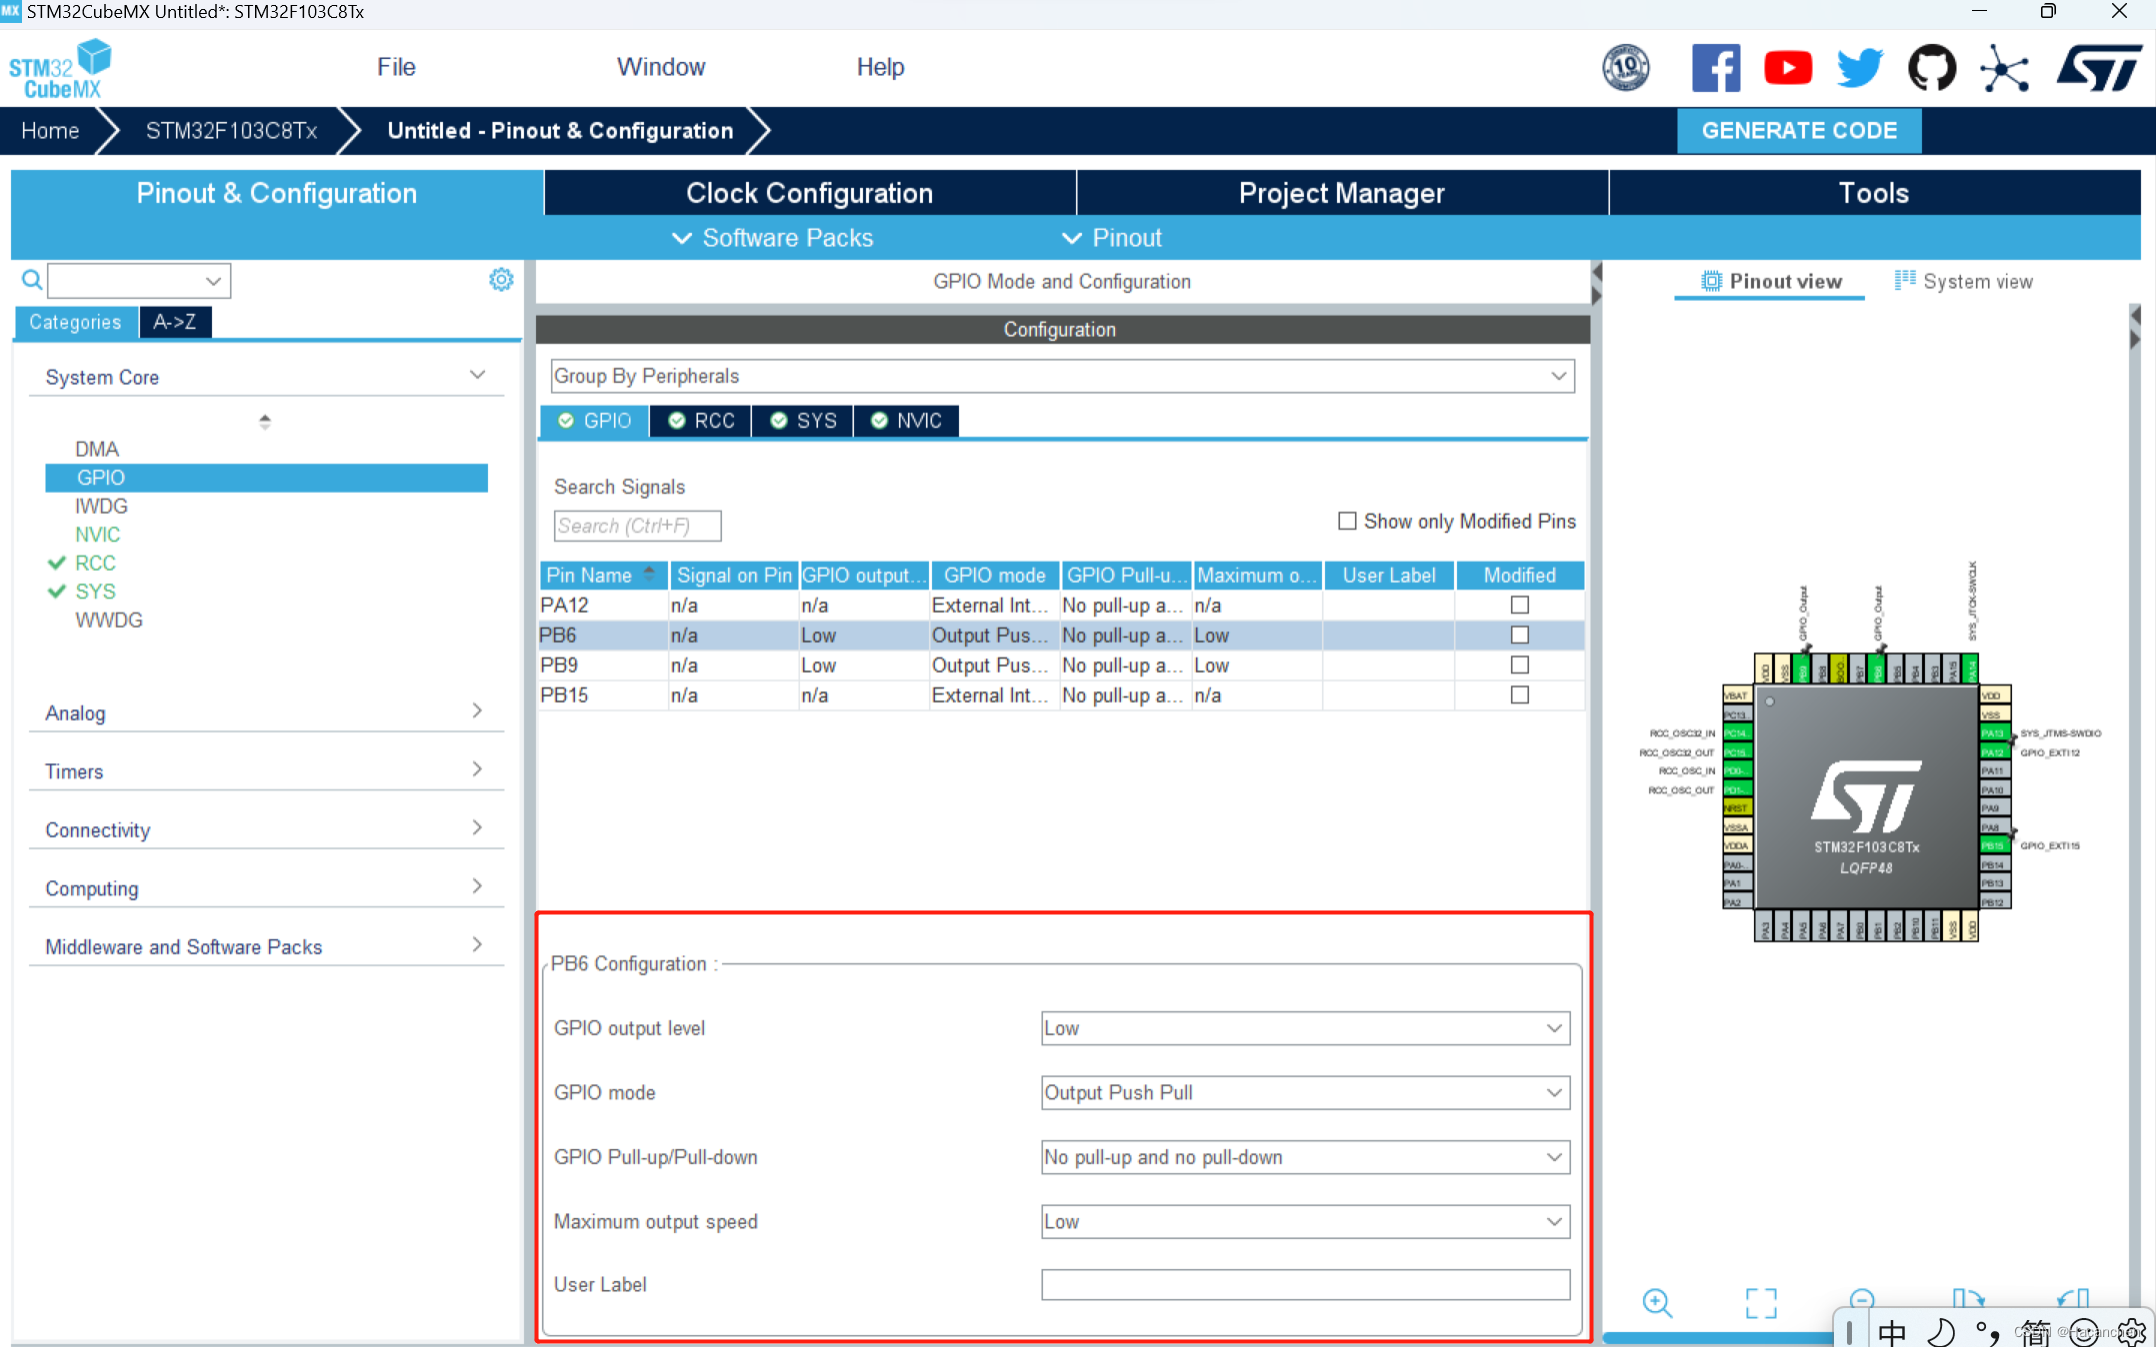Open the GitHub icon link
2156x1347 pixels.
point(1931,68)
